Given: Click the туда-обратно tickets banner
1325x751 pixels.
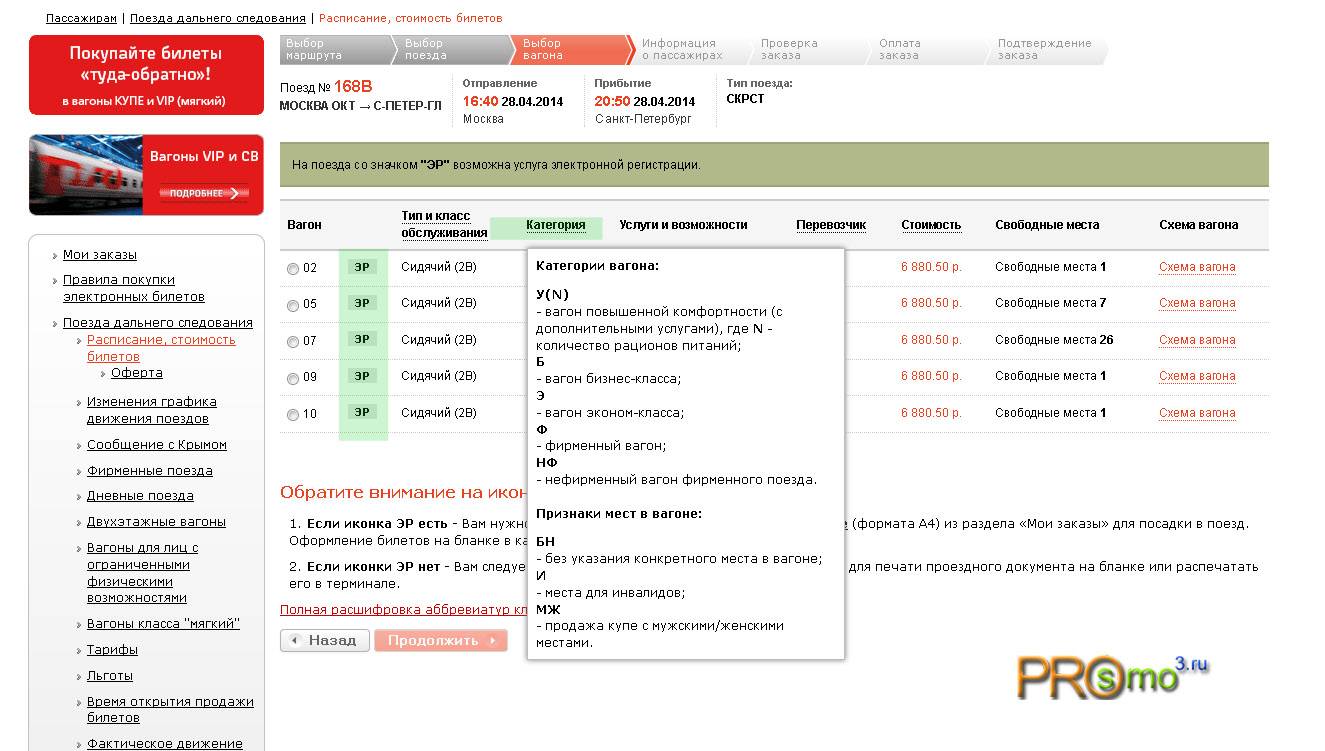Looking at the screenshot, I should coord(146,75).
